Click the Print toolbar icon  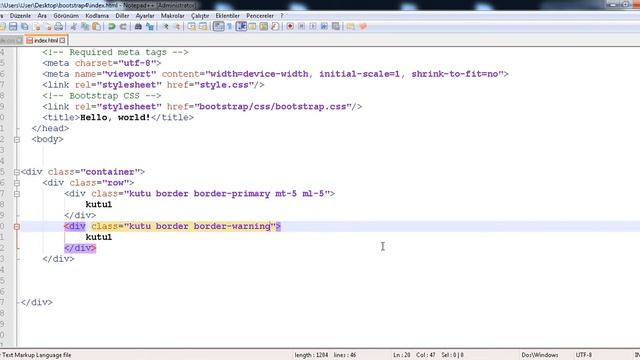click(x=58, y=27)
